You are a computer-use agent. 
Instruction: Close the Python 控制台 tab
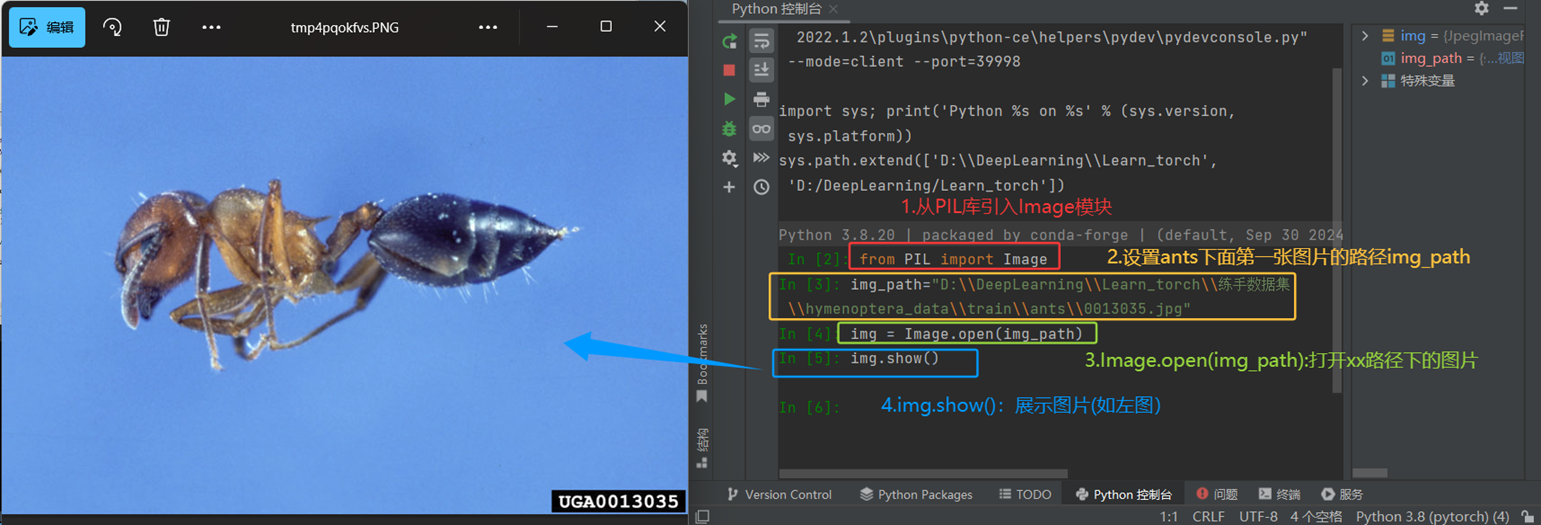[834, 9]
